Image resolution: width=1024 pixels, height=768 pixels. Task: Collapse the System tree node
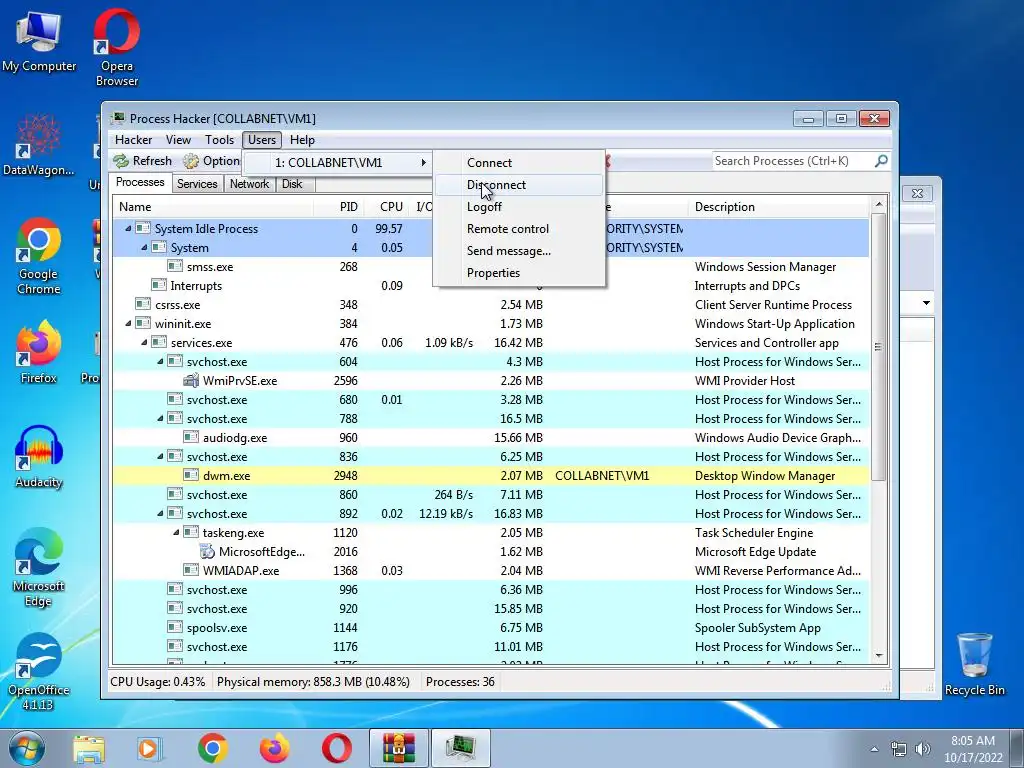[144, 248]
